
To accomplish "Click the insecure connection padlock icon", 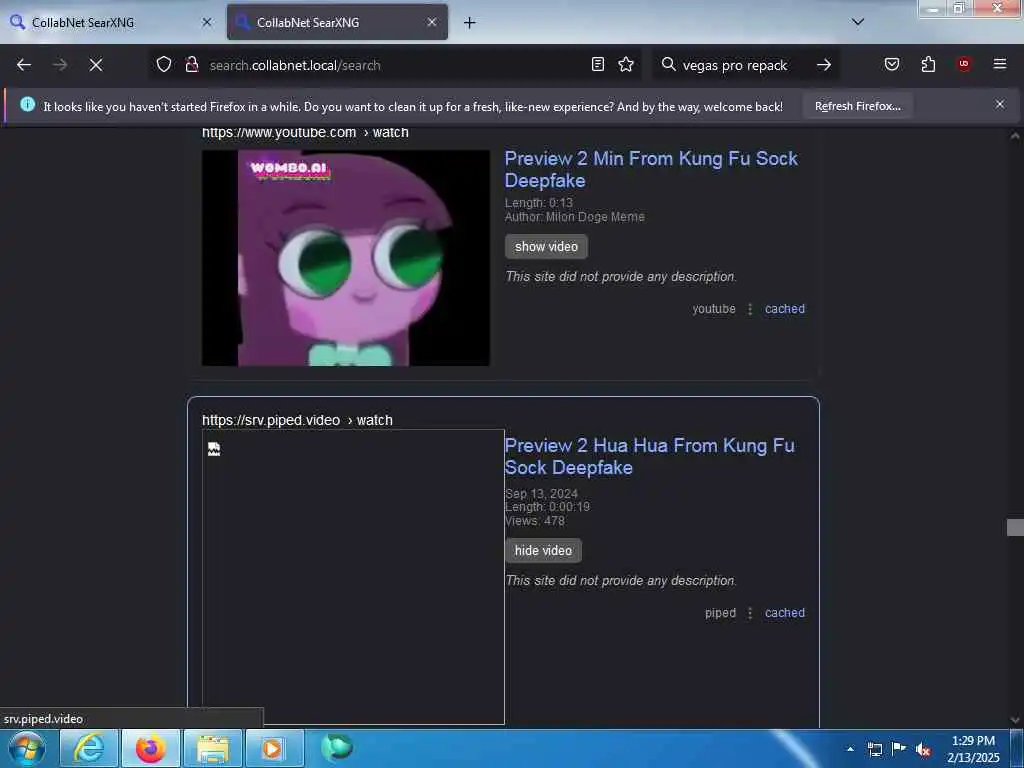I will point(192,65).
